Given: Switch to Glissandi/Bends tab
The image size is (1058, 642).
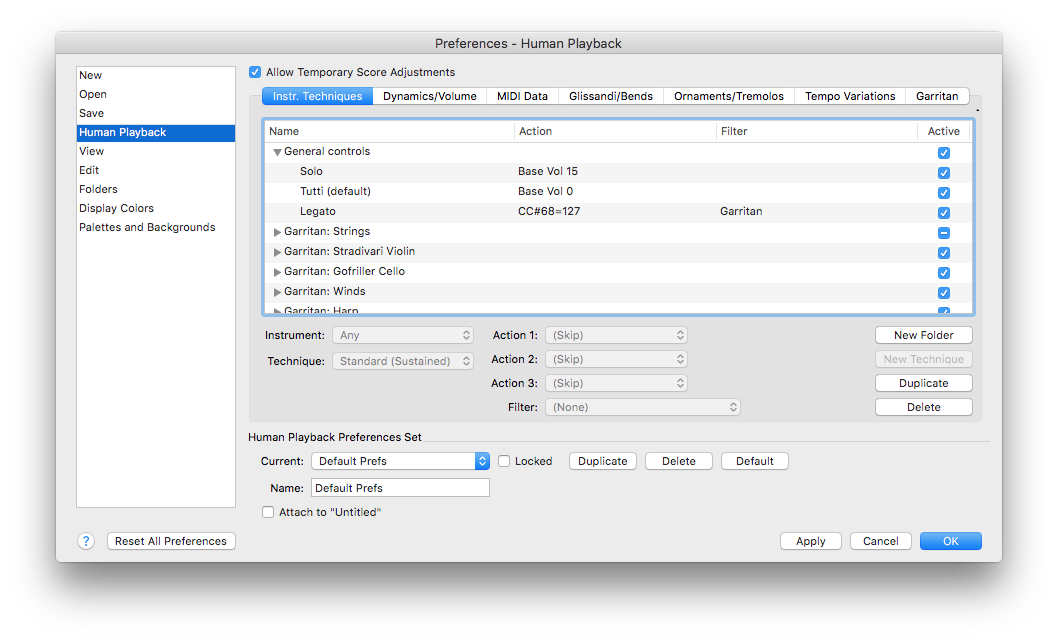Looking at the screenshot, I should click(x=611, y=96).
